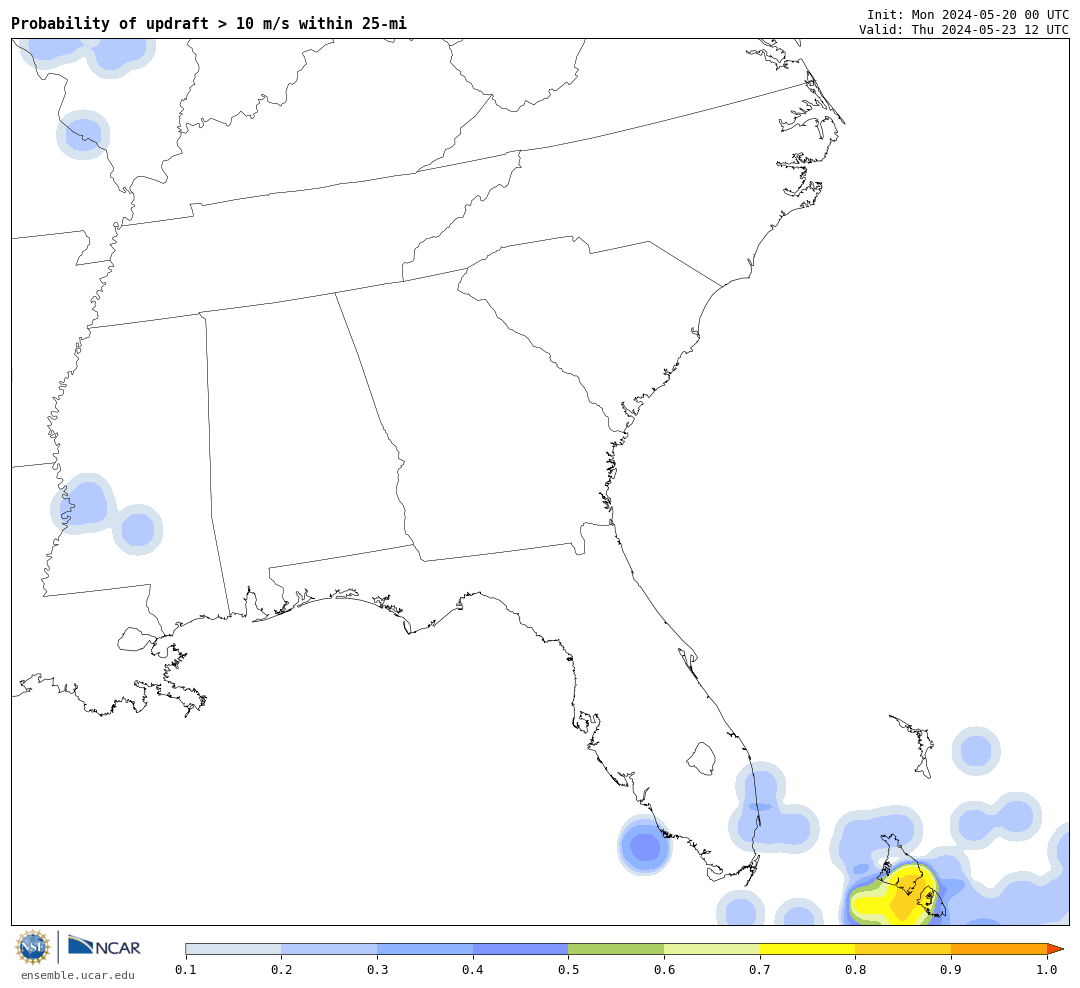Select the Init time label text
The height and width of the screenshot is (988, 1080).
tap(968, 14)
